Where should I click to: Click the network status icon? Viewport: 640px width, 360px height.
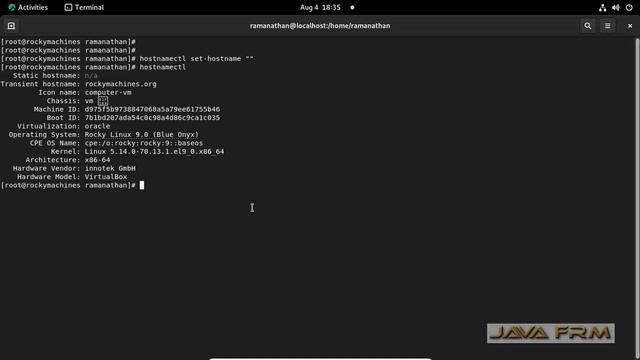(x=602, y=7)
